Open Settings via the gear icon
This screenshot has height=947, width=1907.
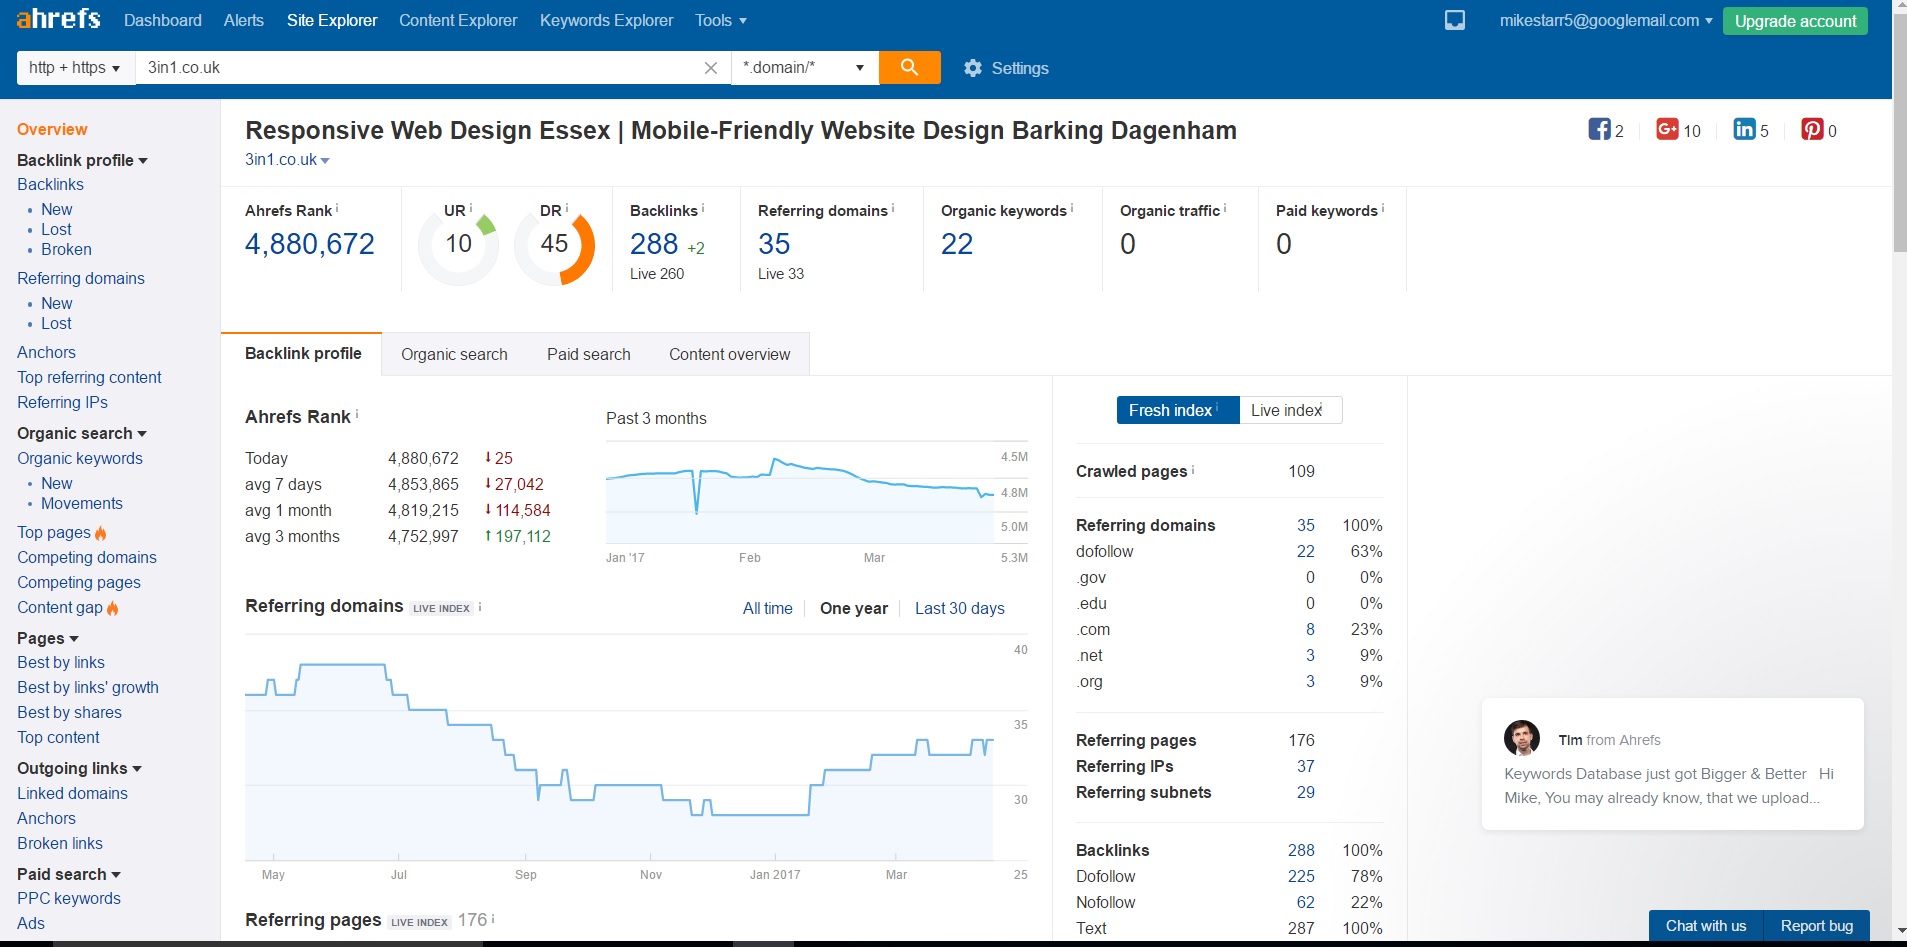[973, 68]
